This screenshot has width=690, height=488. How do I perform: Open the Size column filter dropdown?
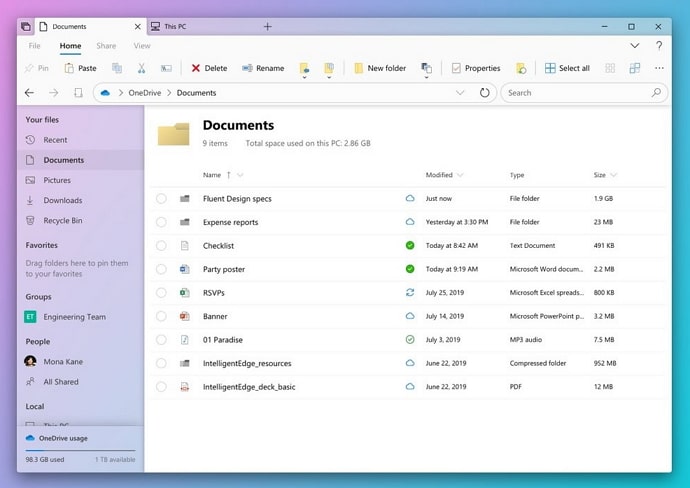pos(613,175)
